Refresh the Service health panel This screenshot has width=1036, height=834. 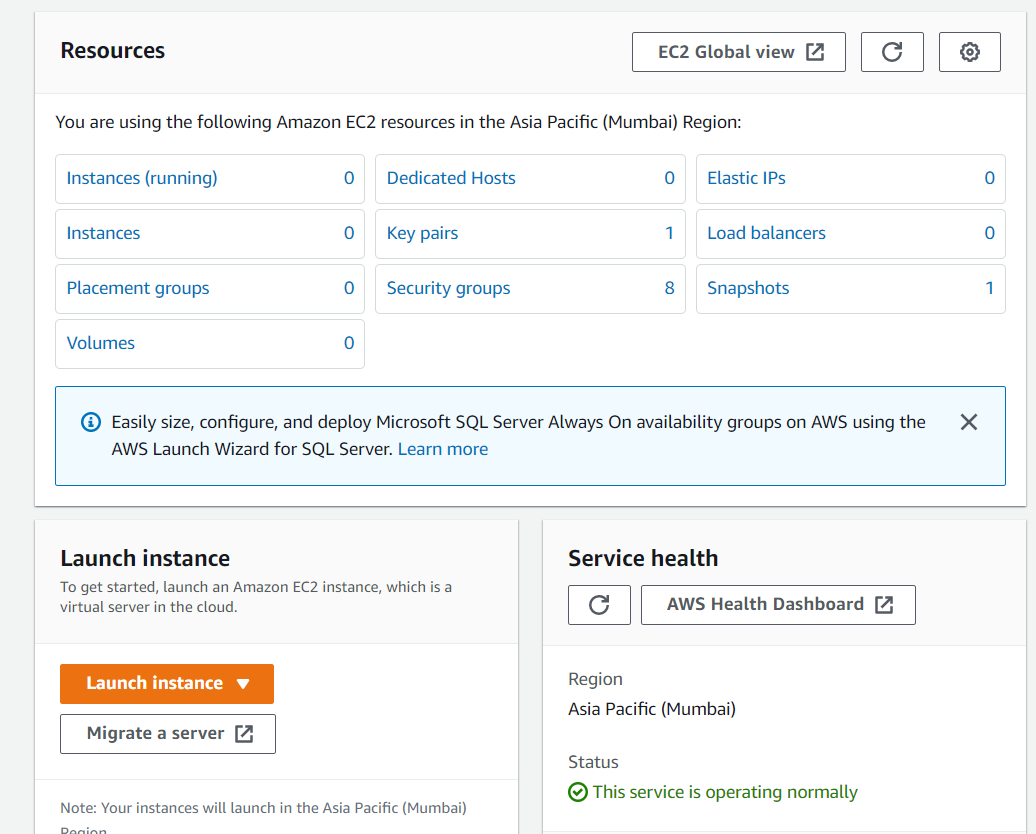(x=599, y=605)
